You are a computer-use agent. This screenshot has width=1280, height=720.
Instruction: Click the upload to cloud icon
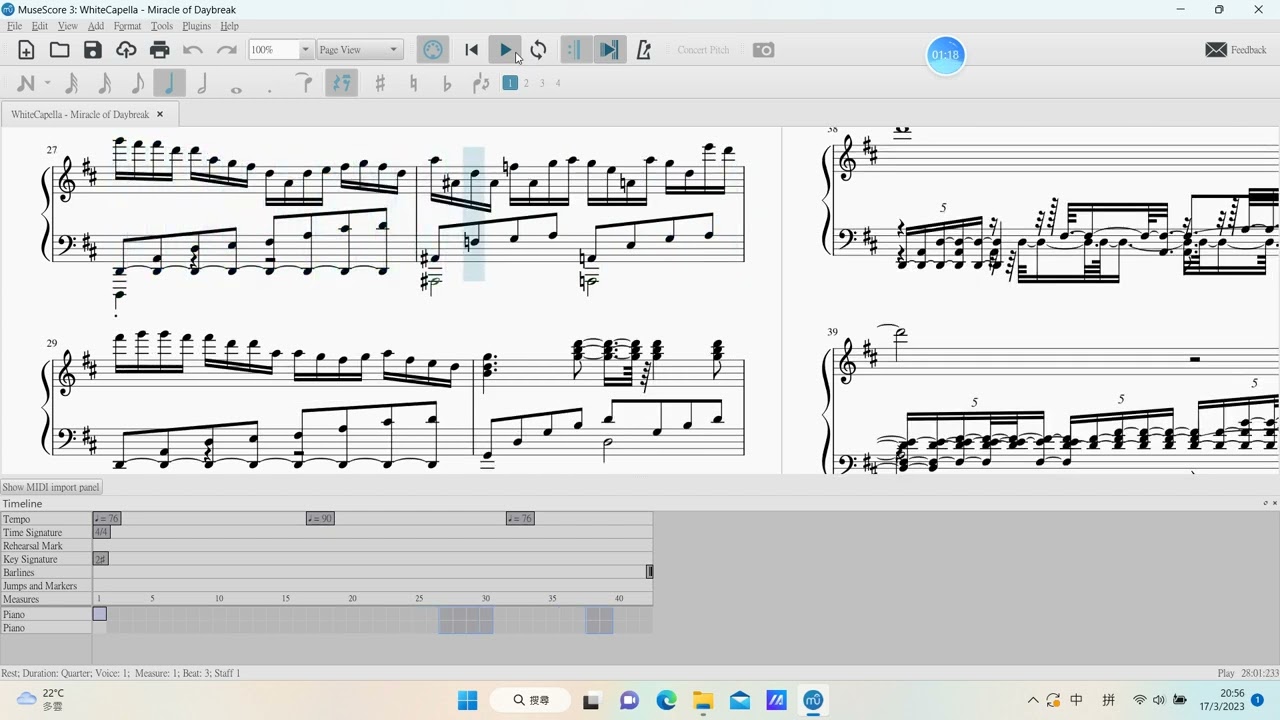click(x=126, y=50)
